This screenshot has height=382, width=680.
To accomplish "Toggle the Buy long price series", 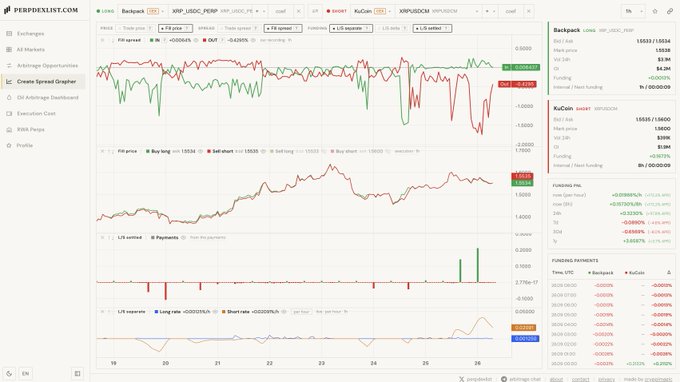I will pyautogui.click(x=158, y=151).
